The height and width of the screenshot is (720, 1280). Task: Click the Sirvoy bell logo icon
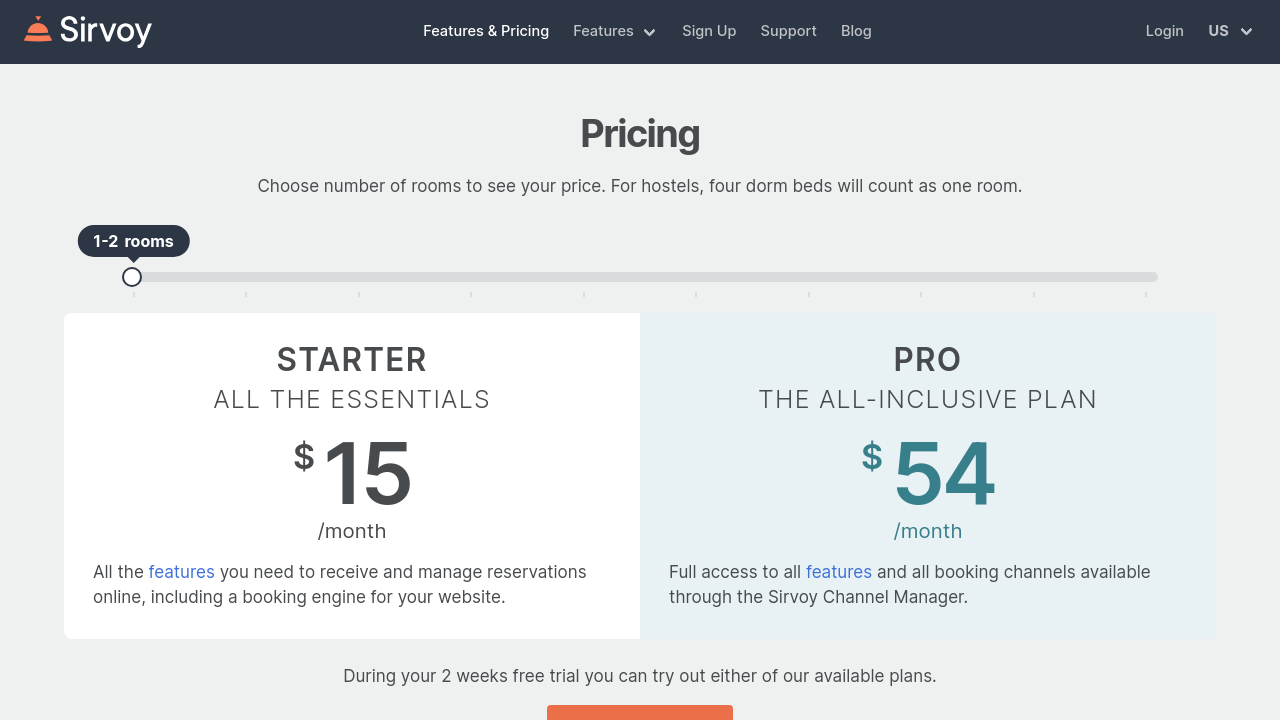click(x=37, y=30)
